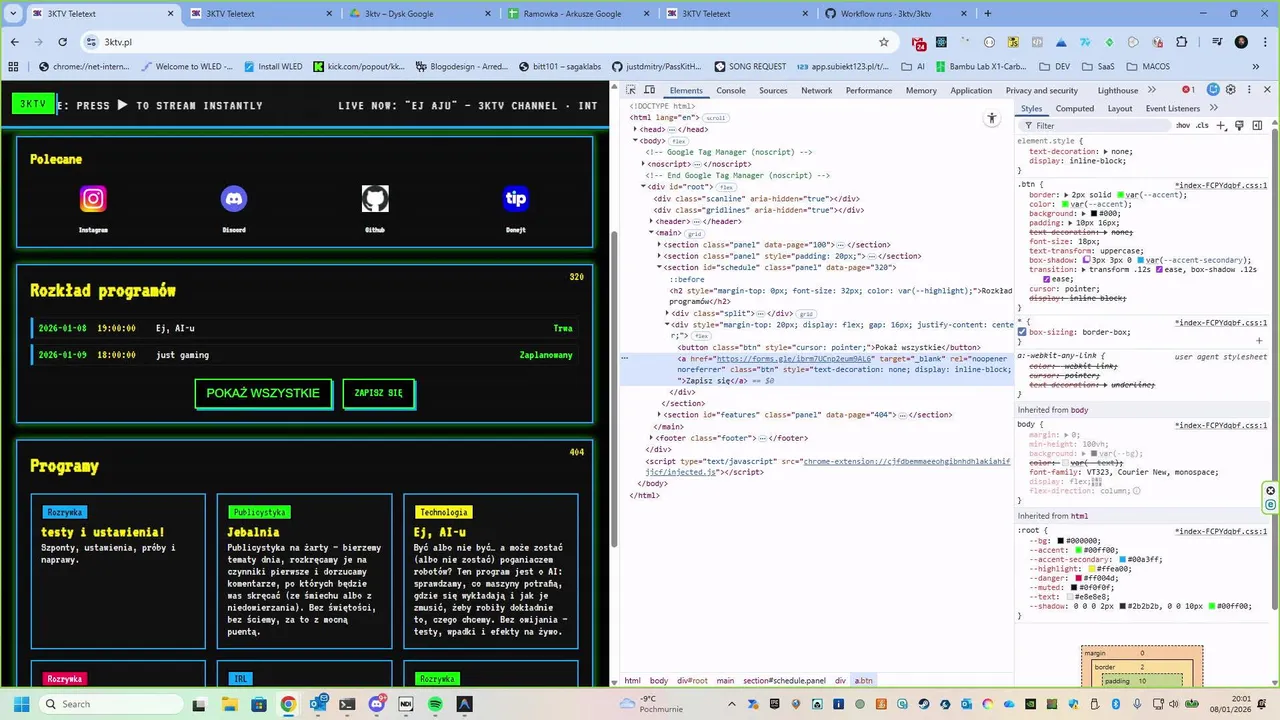Open forms.gle href link in DOM
This screenshot has height=720, width=1280.
(x=795, y=358)
